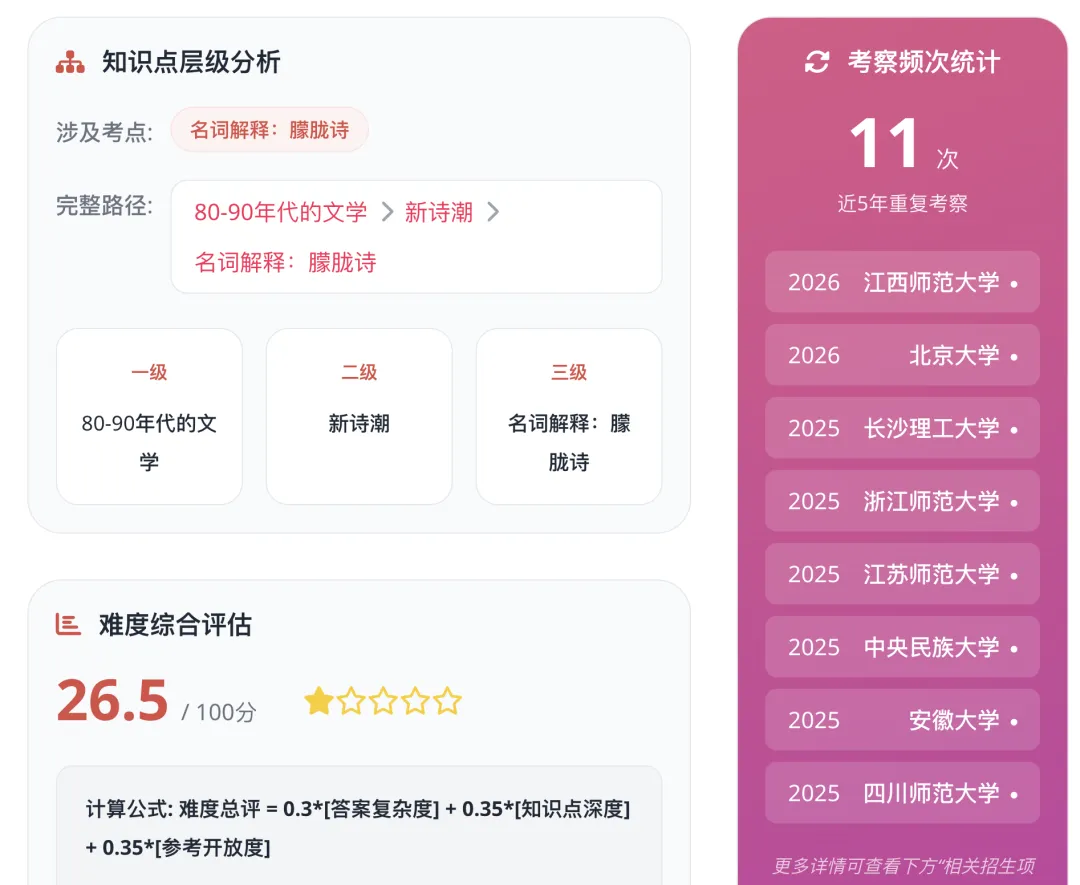Click the fifth empty star rating
Image resolution: width=1080 pixels, height=885 pixels.
(447, 701)
